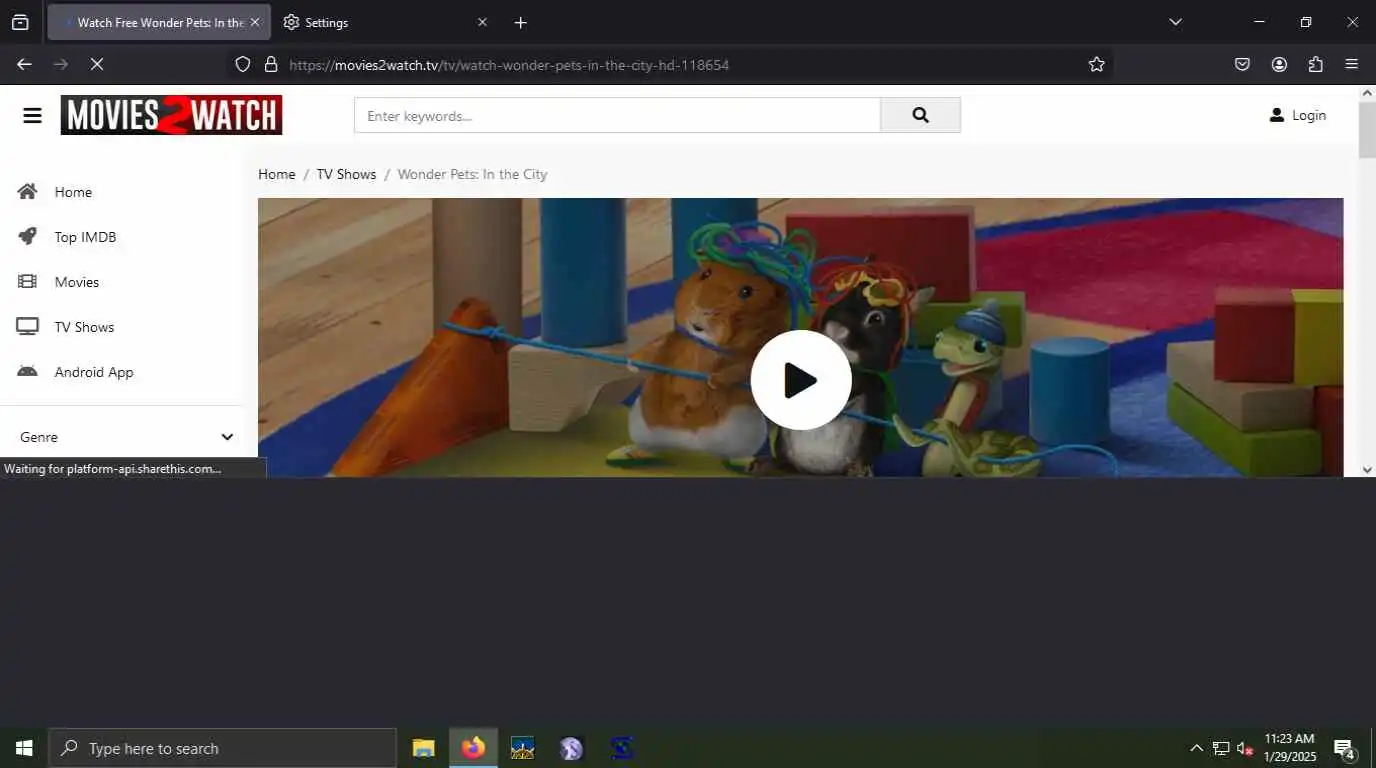Click the magnifier search button
This screenshot has width=1376, height=768.
click(920, 115)
